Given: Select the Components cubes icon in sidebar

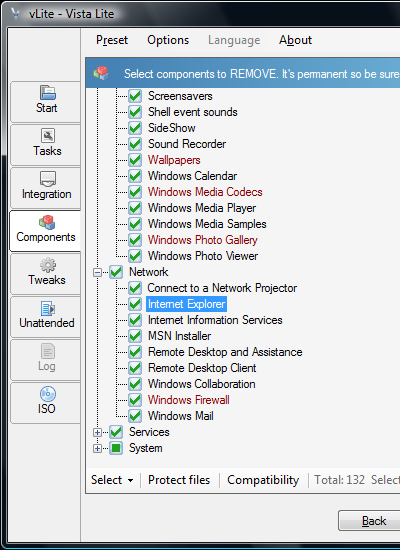Looking at the screenshot, I should [x=47, y=222].
